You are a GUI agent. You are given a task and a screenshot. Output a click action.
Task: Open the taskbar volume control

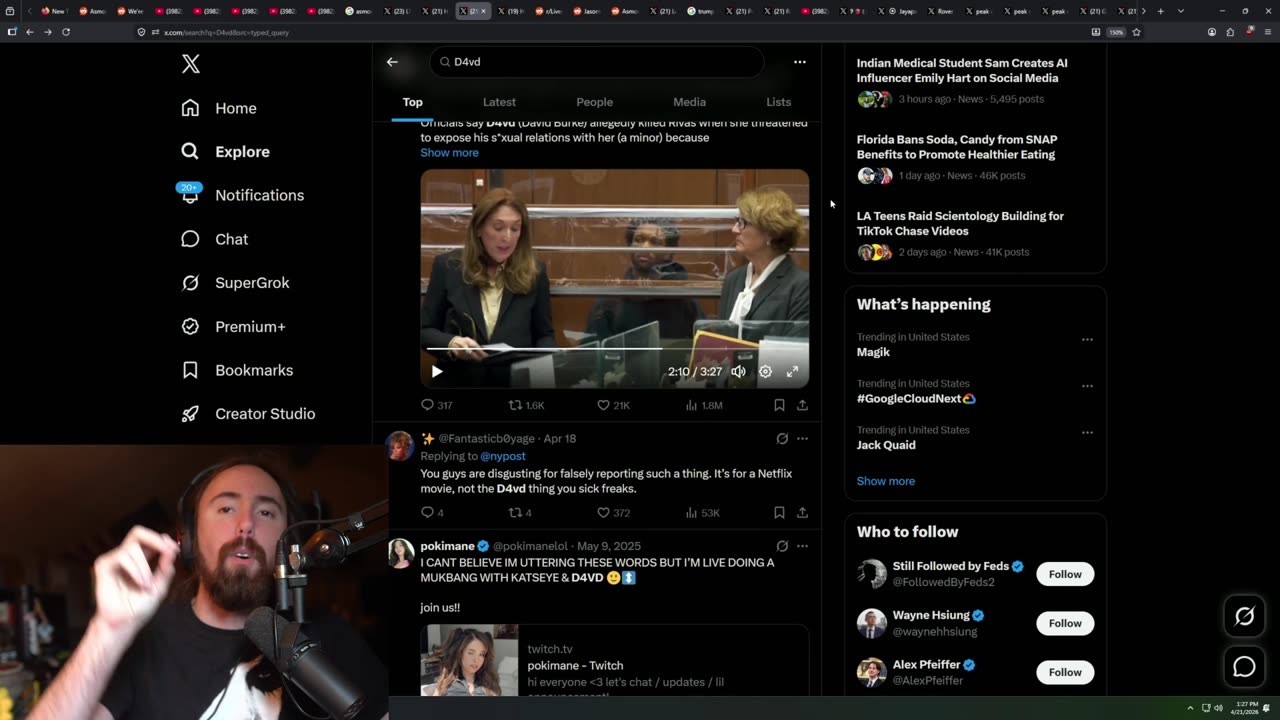[1218, 708]
